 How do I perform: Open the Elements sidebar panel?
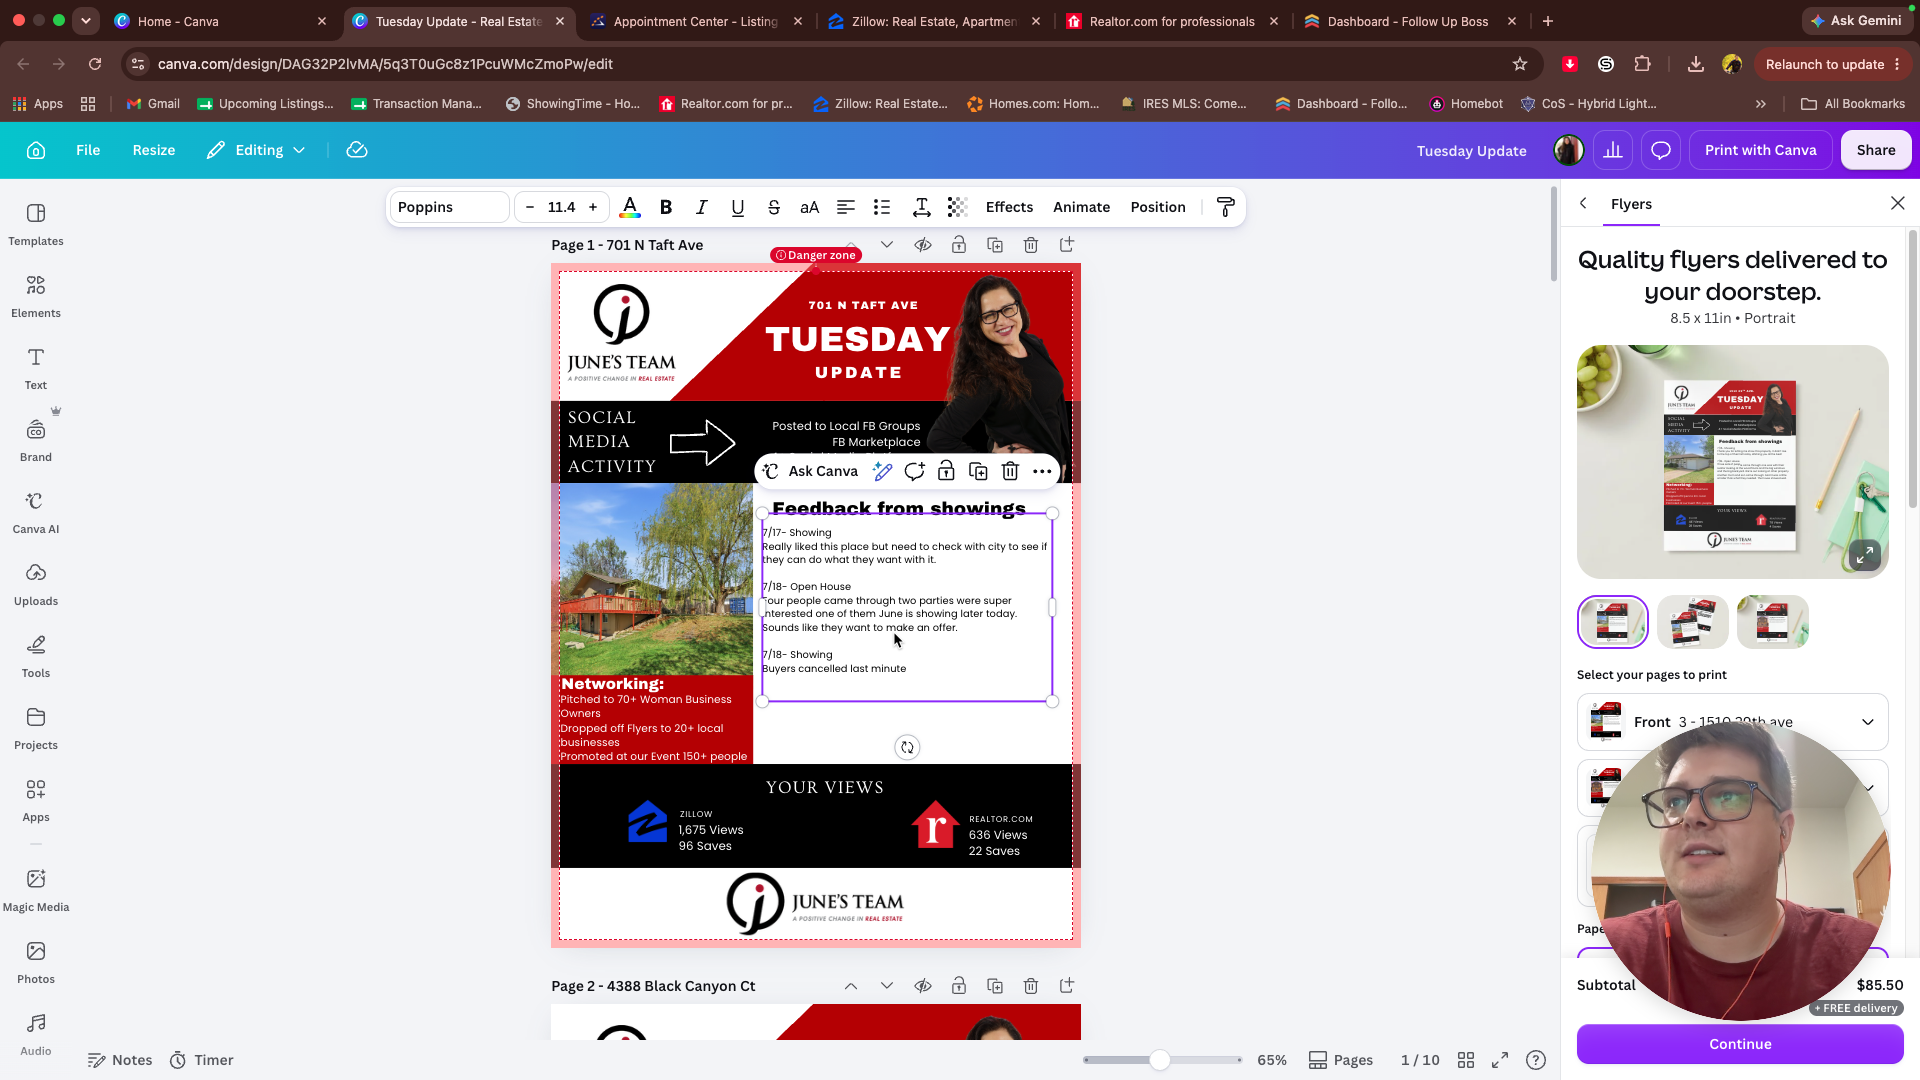pos(36,296)
